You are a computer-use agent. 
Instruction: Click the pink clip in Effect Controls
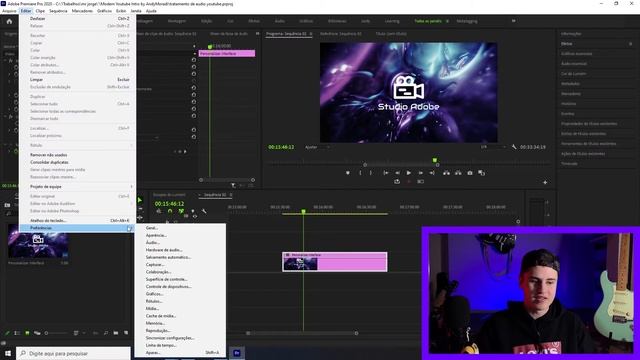(x=227, y=53)
